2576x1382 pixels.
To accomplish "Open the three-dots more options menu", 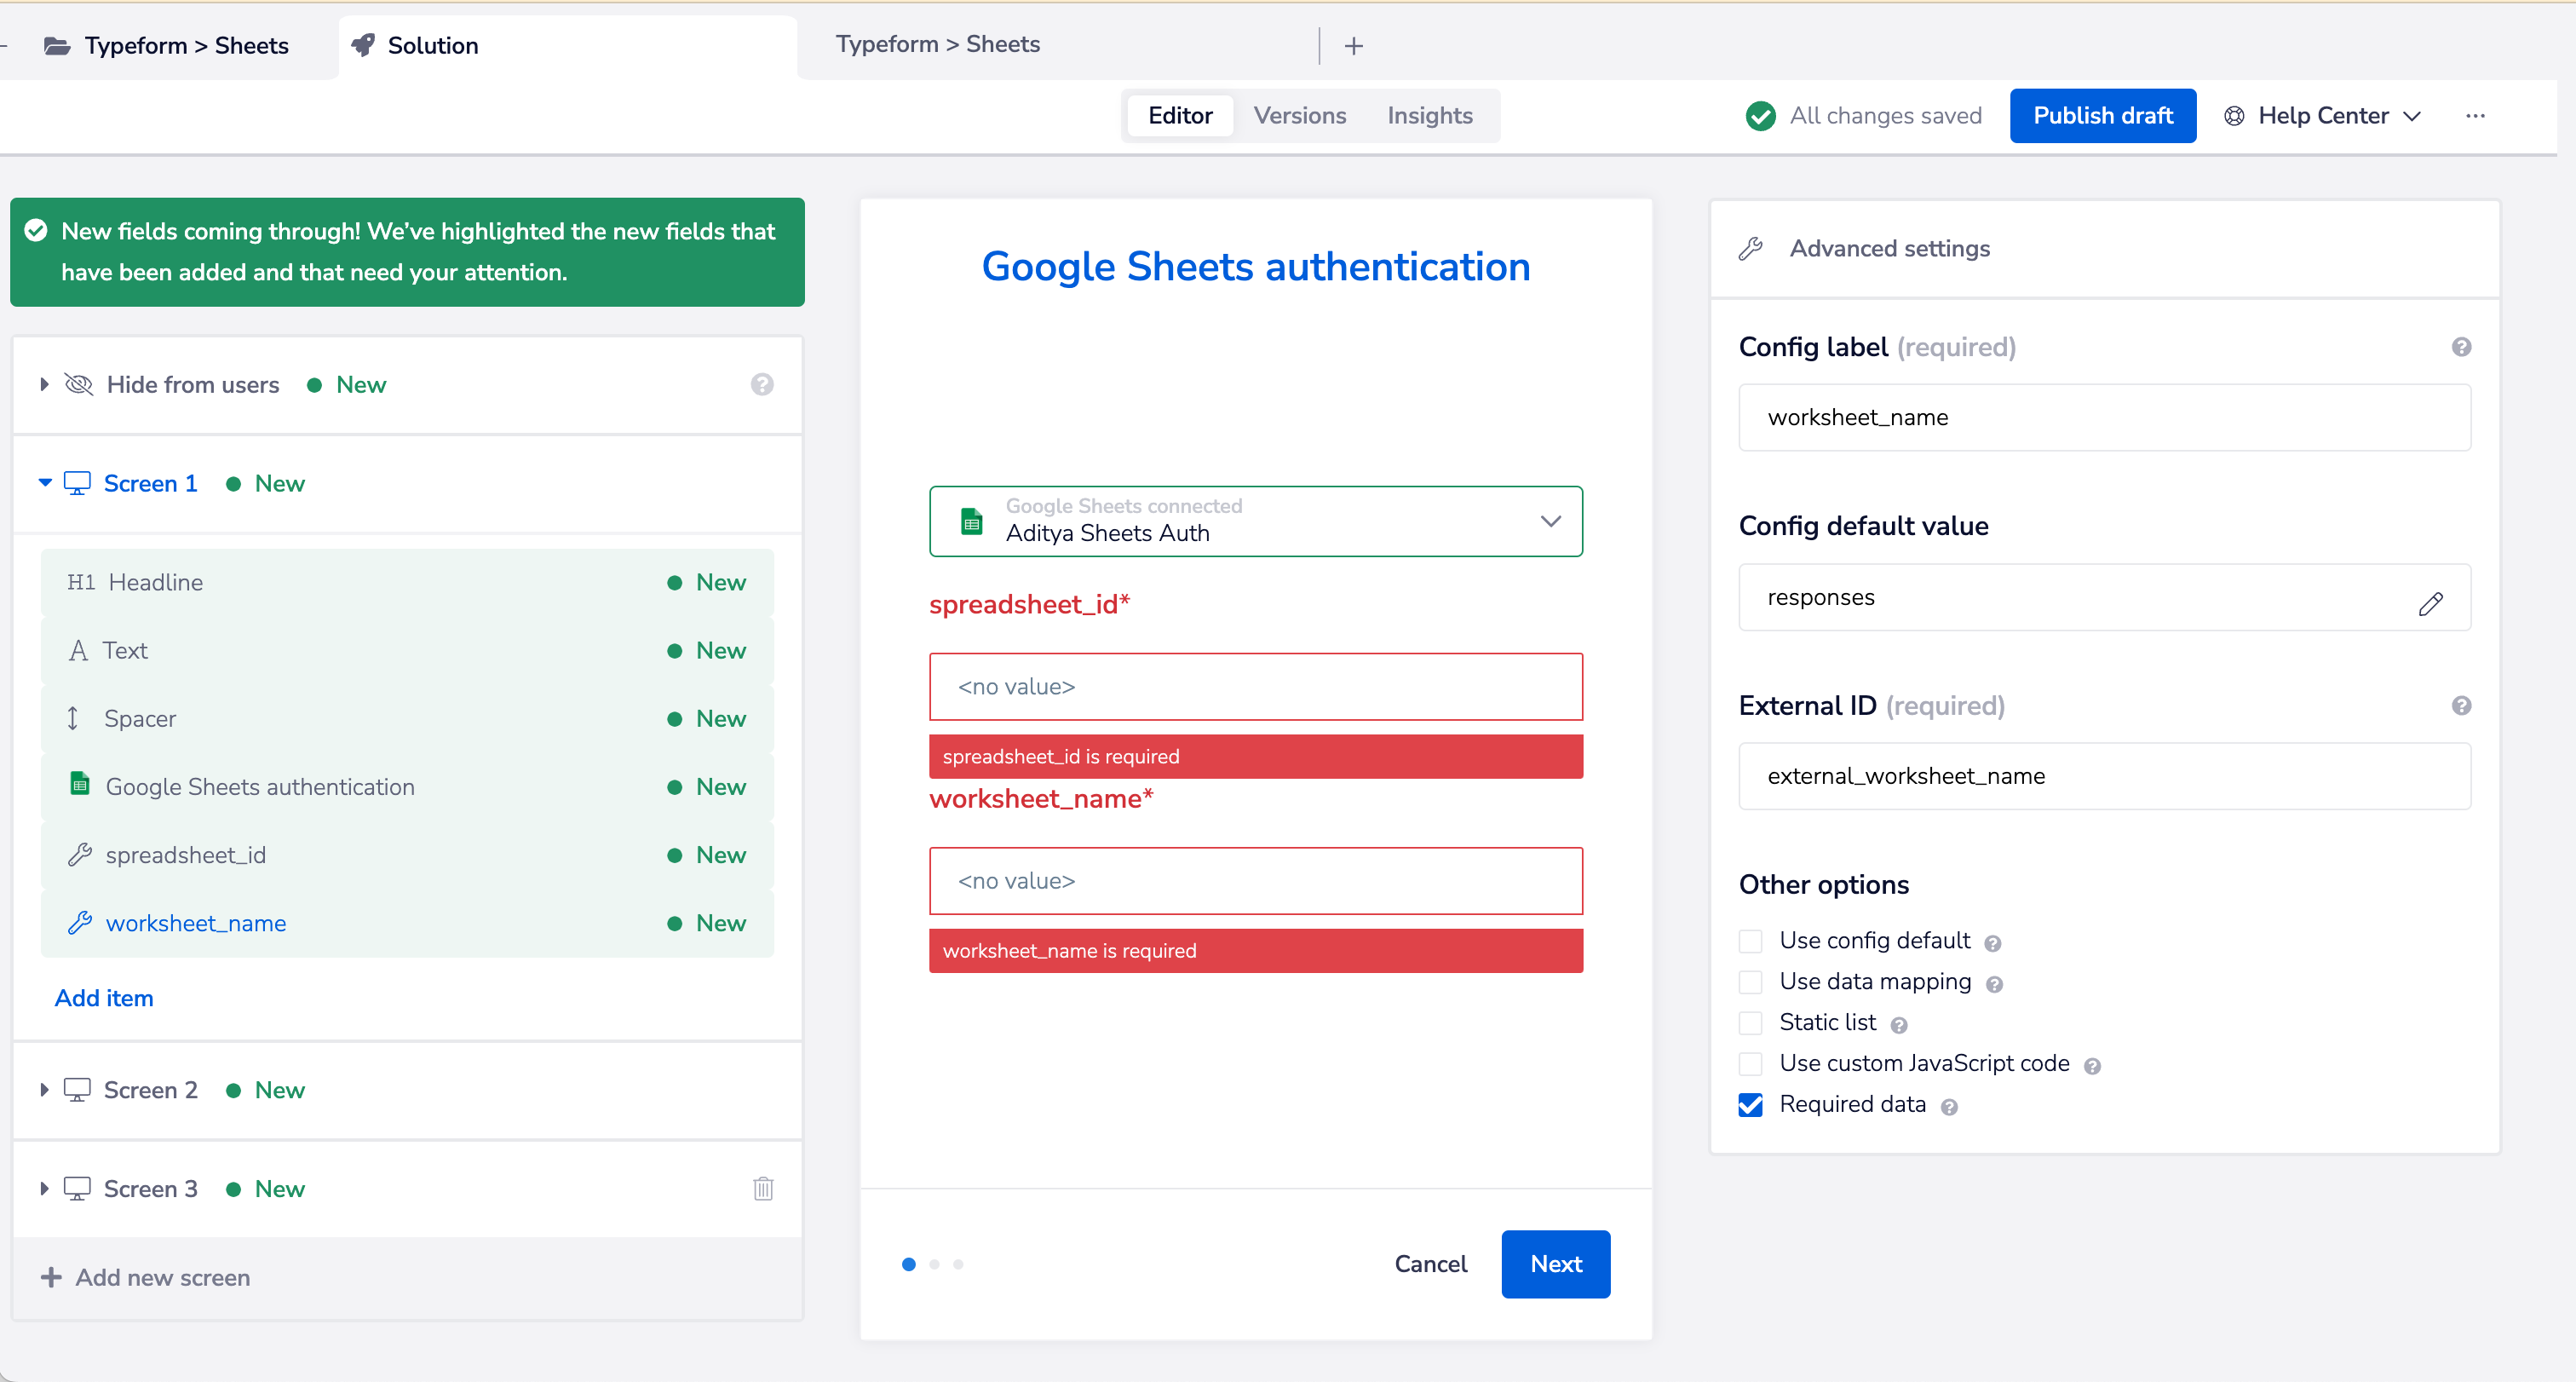I will click(2475, 116).
